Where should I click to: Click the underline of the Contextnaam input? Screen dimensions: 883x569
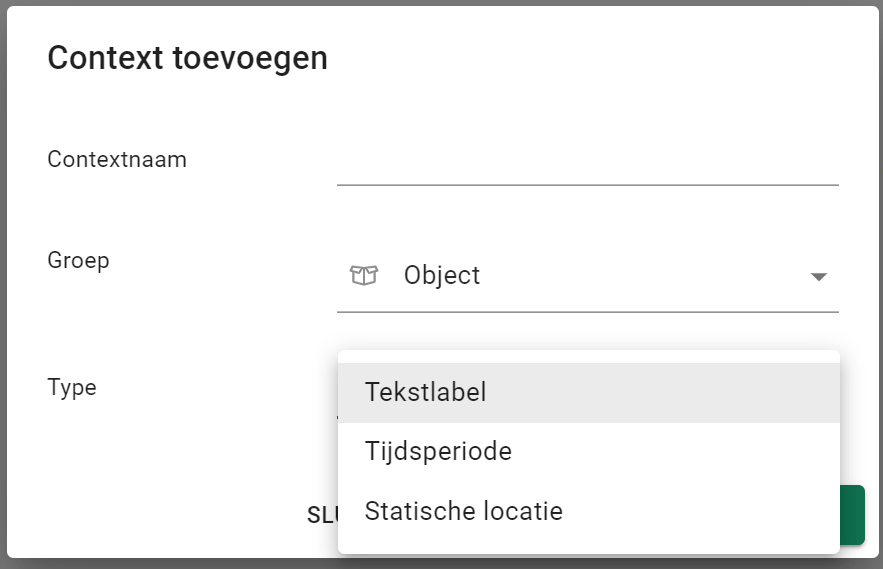click(x=587, y=185)
